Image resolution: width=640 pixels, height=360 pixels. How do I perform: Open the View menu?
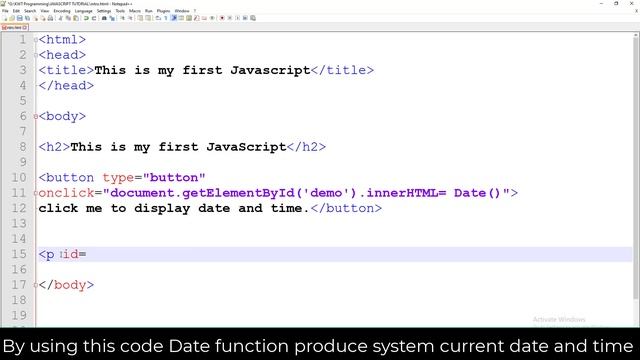coord(45,11)
